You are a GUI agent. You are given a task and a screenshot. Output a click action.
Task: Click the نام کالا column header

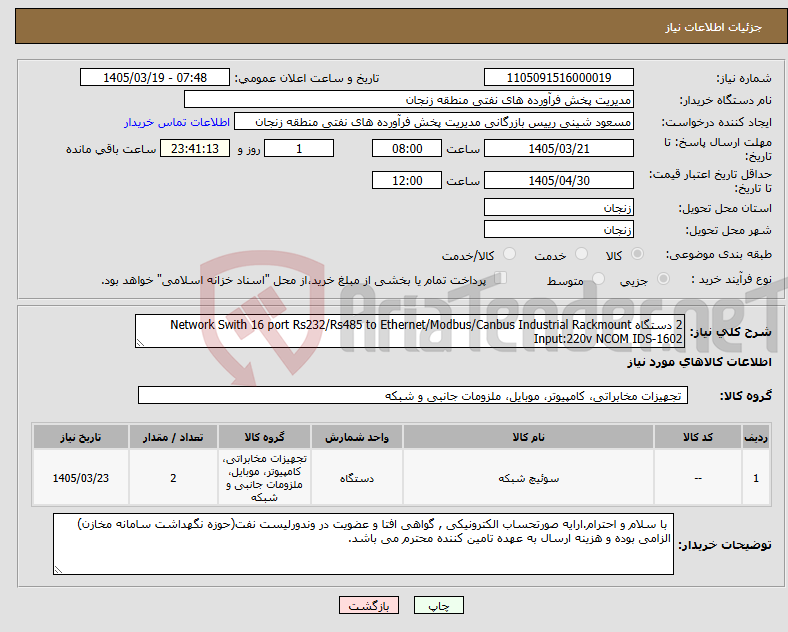pos(528,437)
